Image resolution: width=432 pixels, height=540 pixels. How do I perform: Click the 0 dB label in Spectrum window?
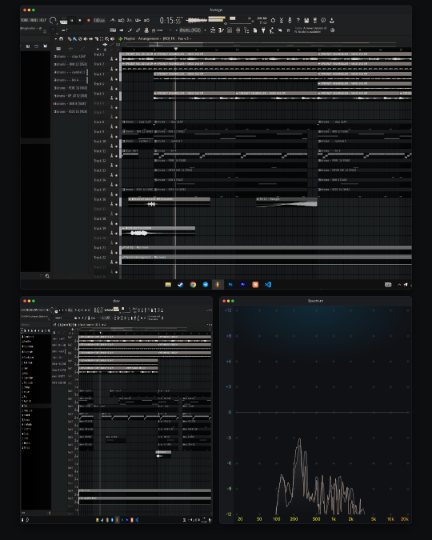(230, 412)
